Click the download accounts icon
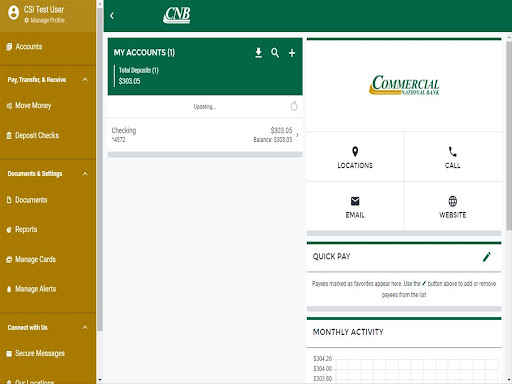 click(x=258, y=53)
